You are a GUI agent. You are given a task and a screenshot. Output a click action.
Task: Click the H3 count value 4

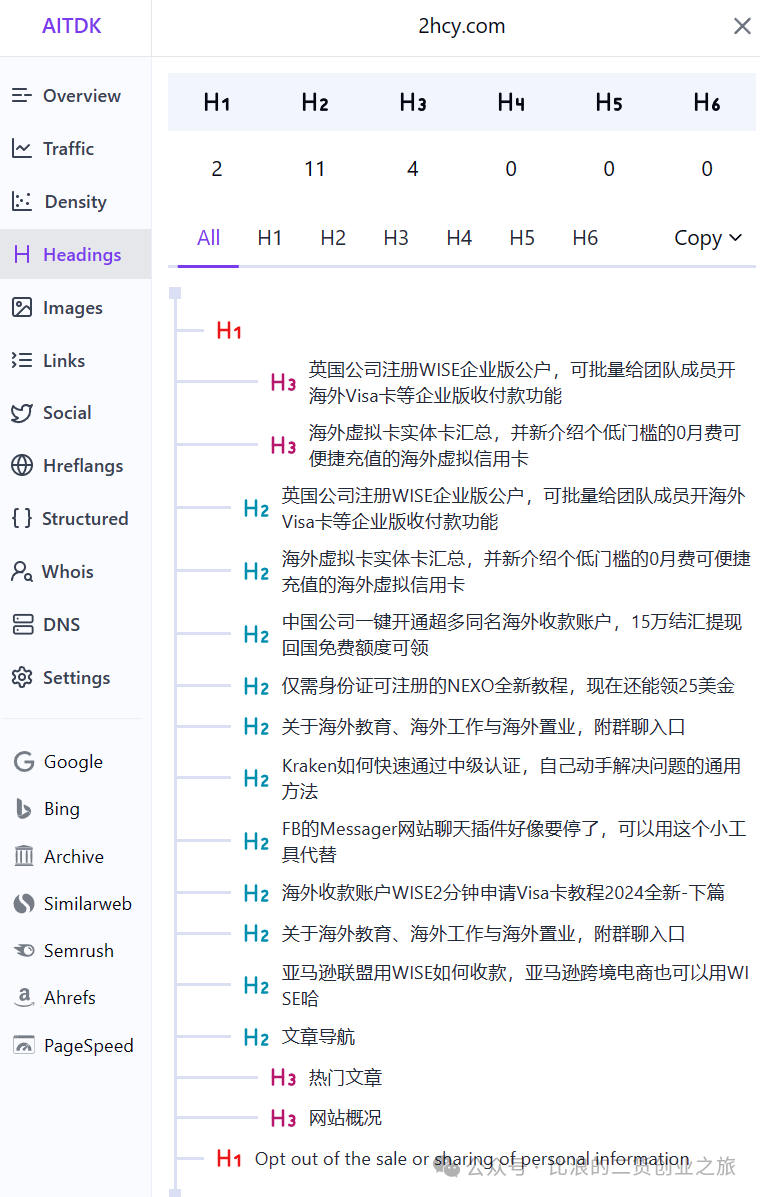click(413, 169)
